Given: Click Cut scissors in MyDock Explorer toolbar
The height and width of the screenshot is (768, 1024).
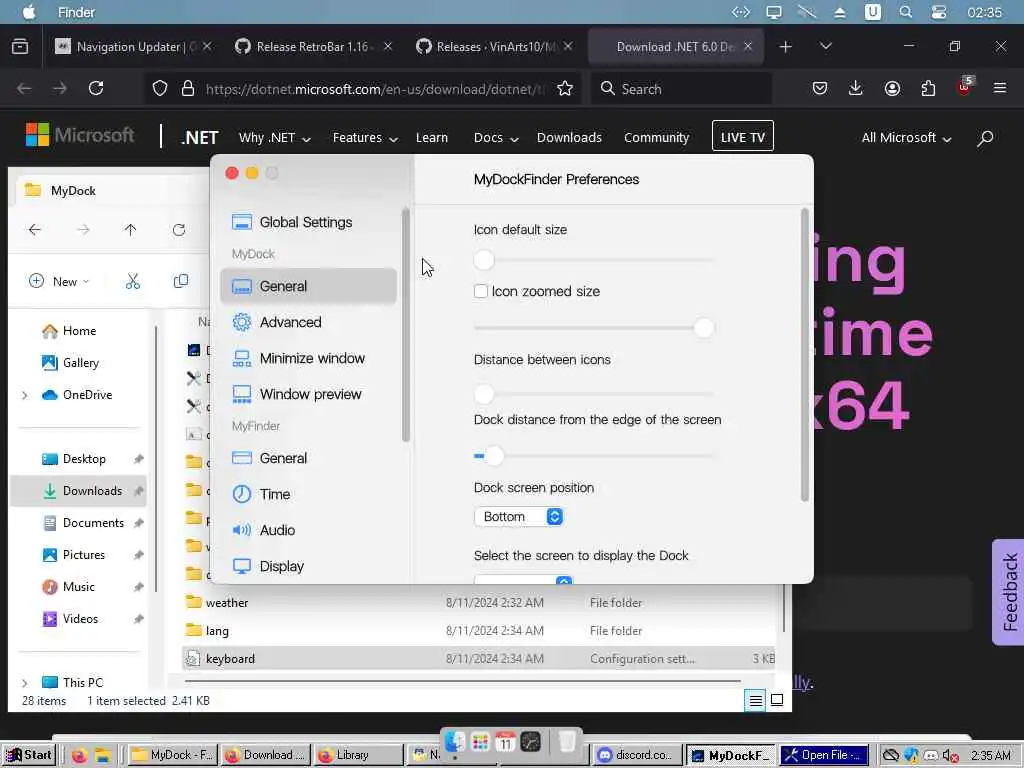Looking at the screenshot, I should click(x=133, y=281).
